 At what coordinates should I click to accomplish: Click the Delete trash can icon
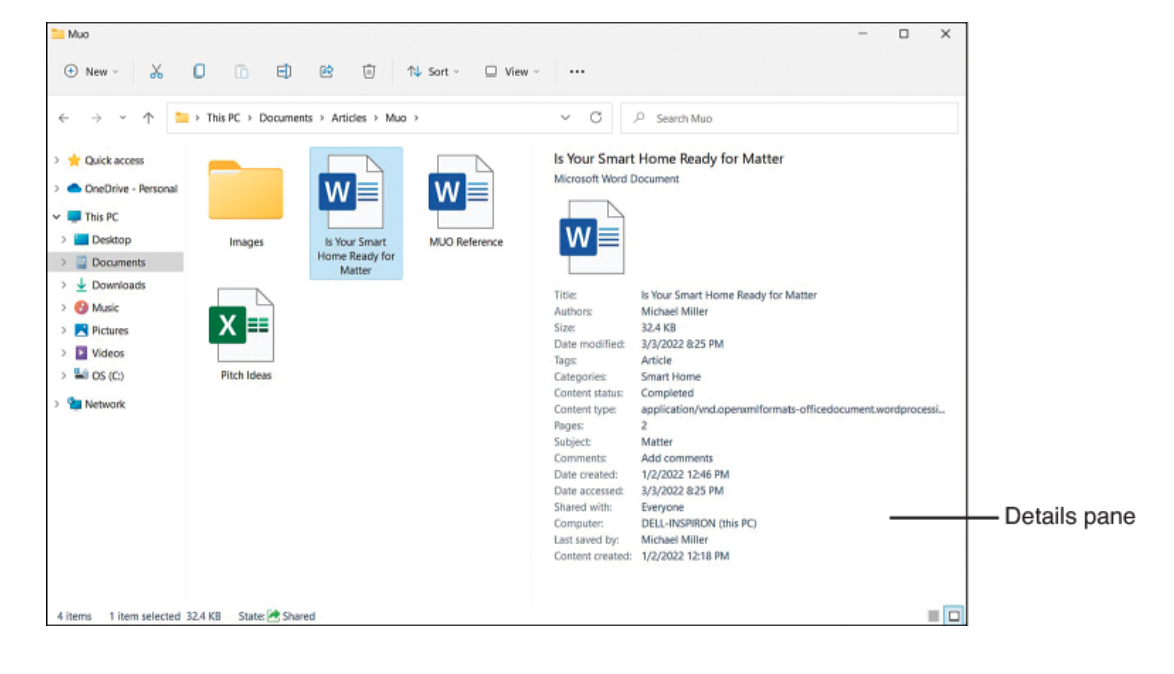point(369,72)
